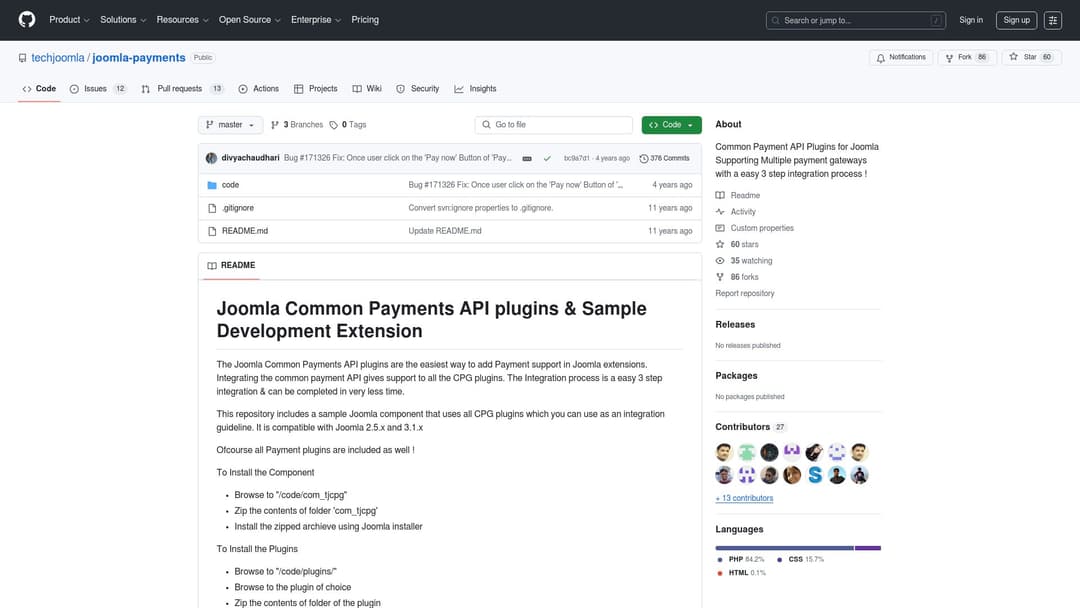Open the Pricing page
The height and width of the screenshot is (608, 1080).
coord(365,20)
